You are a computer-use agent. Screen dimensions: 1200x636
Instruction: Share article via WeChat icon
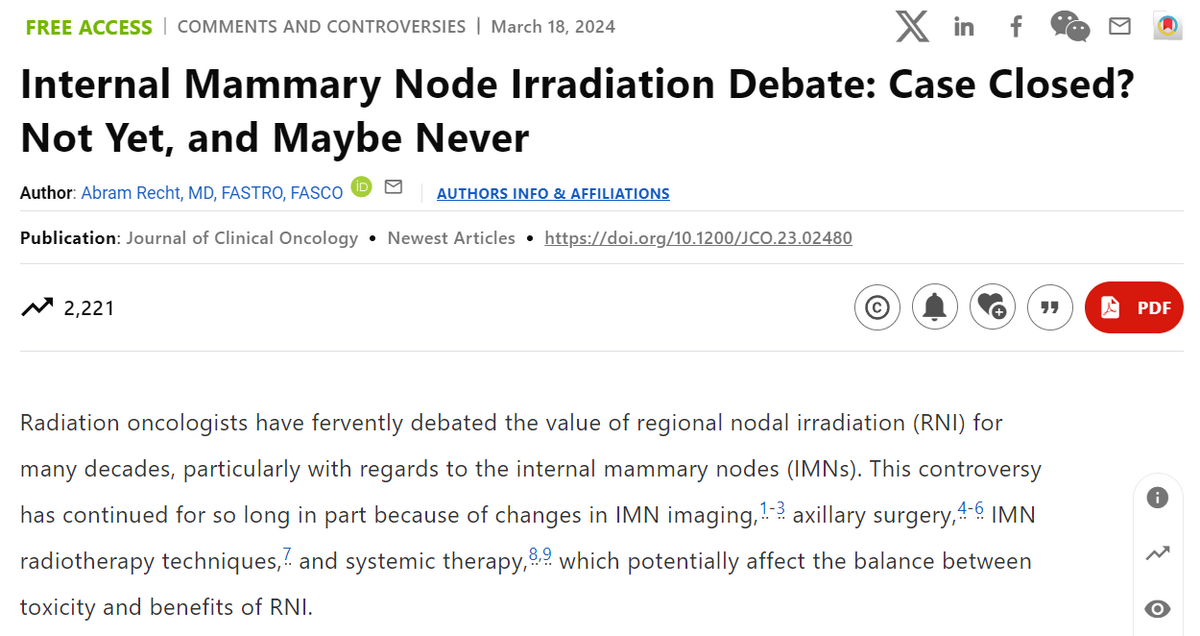[x=1070, y=27]
